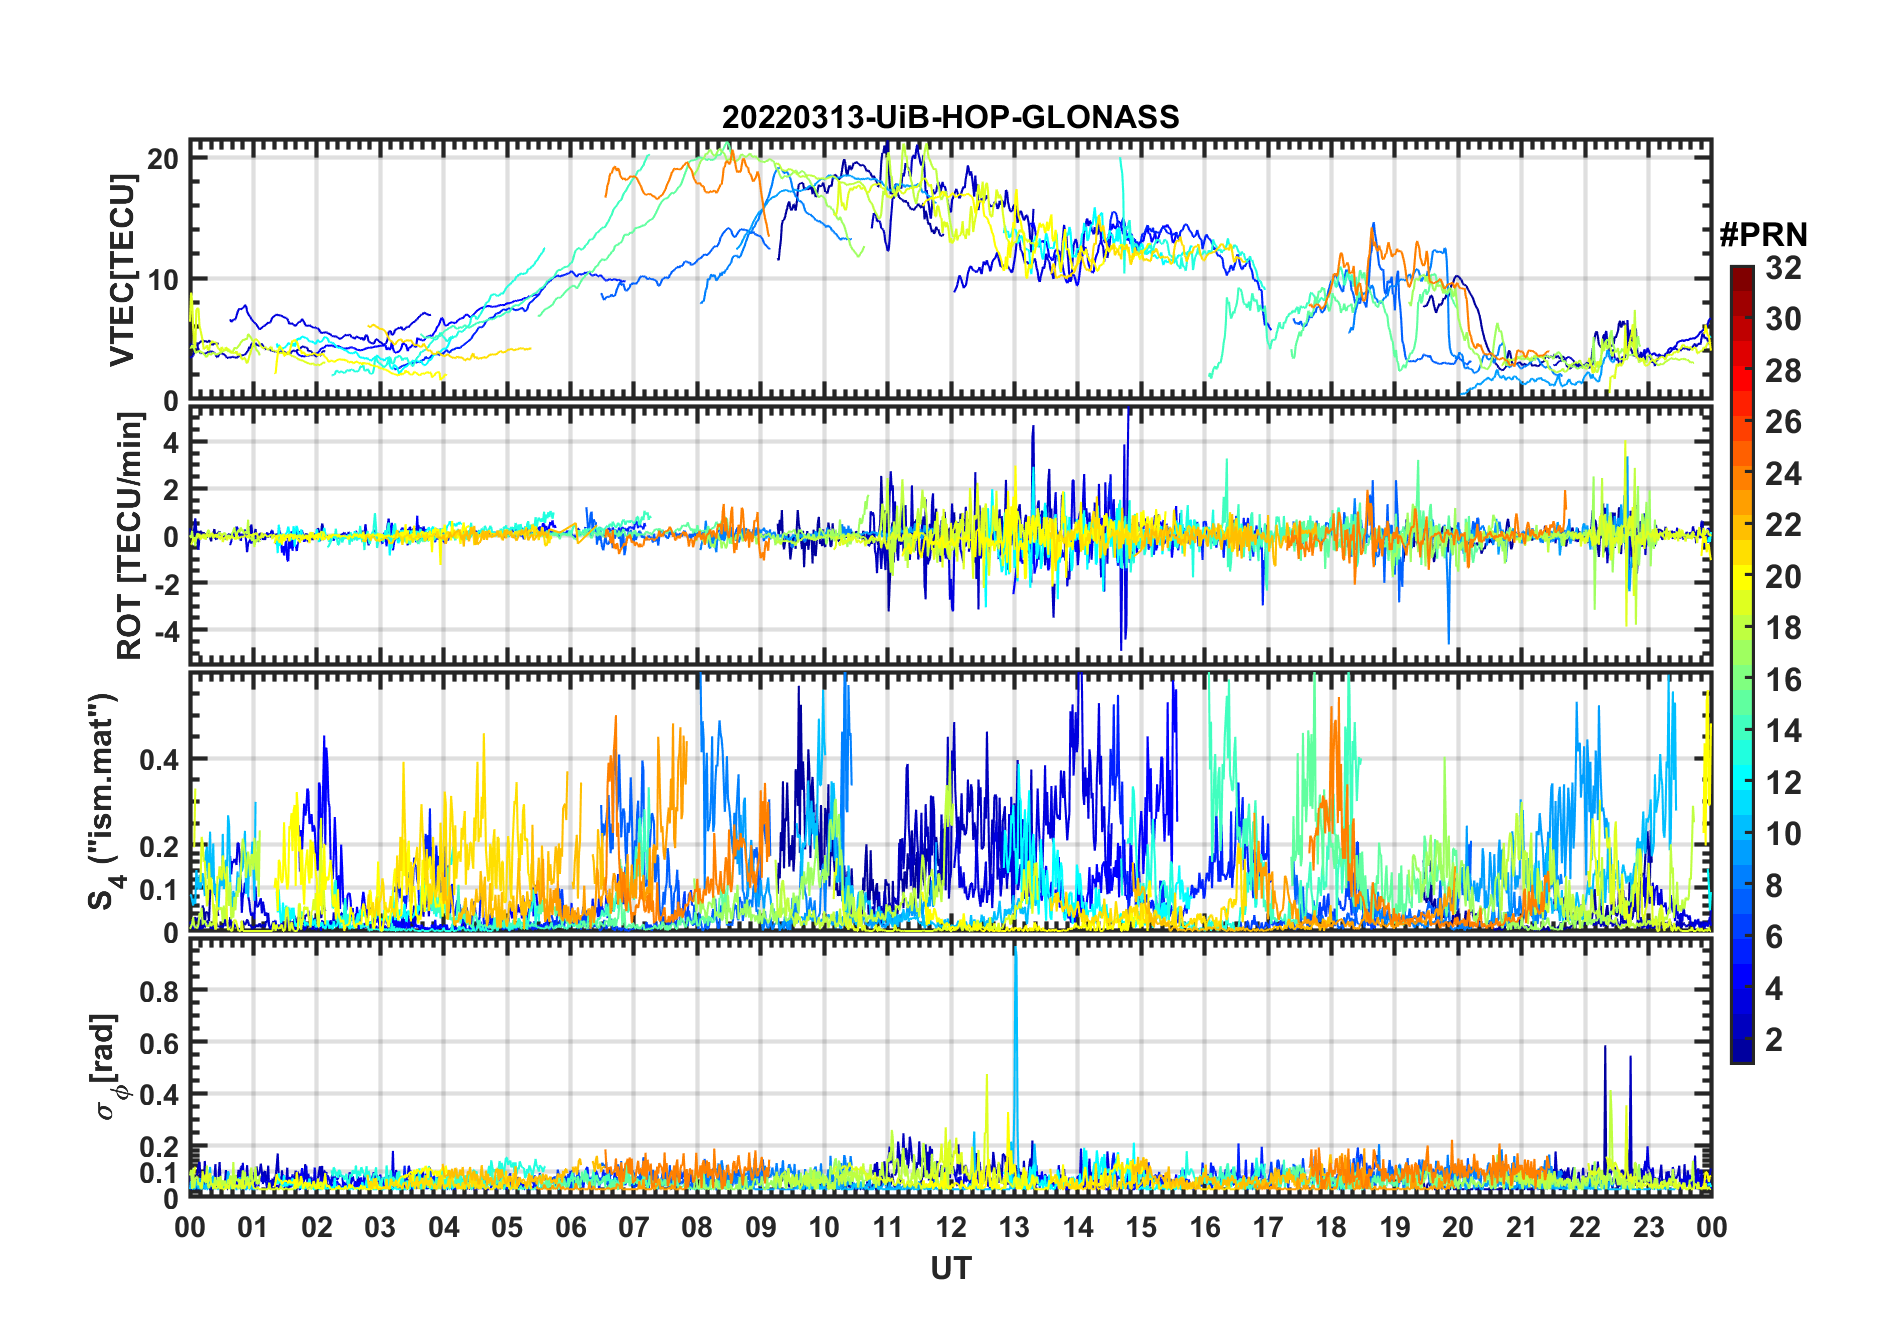Screen dimensions: 1902x1330
Task: Select the ROT [TECU/min] y-axis label
Action: [x=129, y=536]
